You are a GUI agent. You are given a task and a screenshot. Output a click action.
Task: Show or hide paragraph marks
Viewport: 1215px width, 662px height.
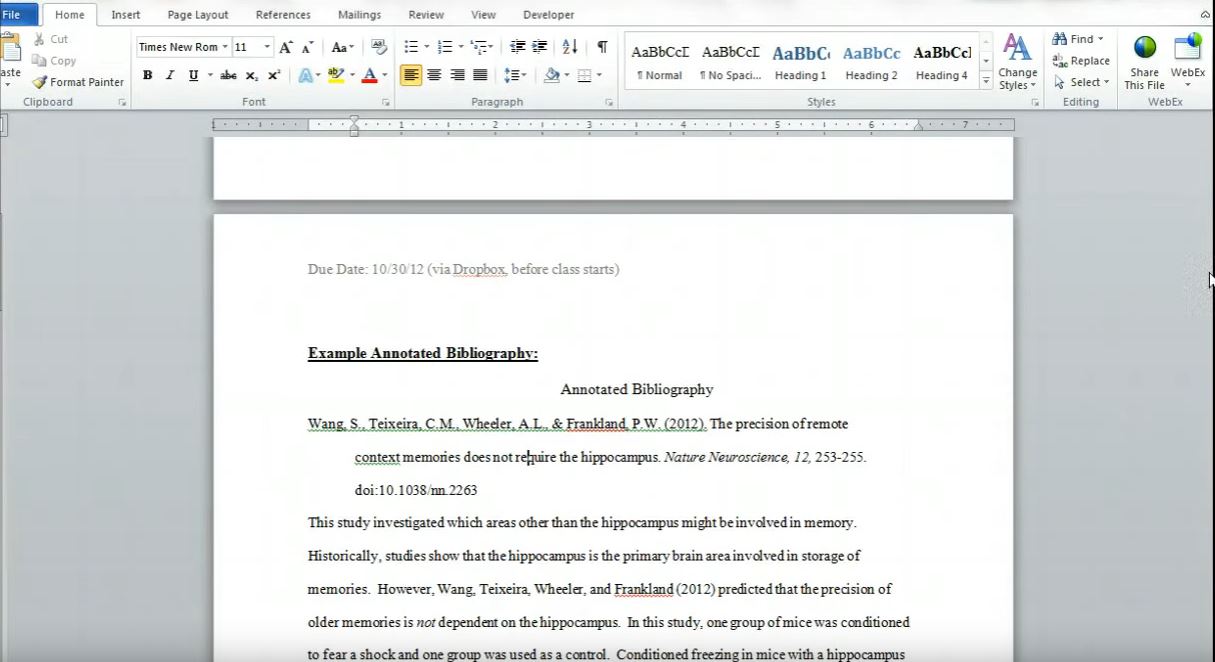(x=602, y=47)
